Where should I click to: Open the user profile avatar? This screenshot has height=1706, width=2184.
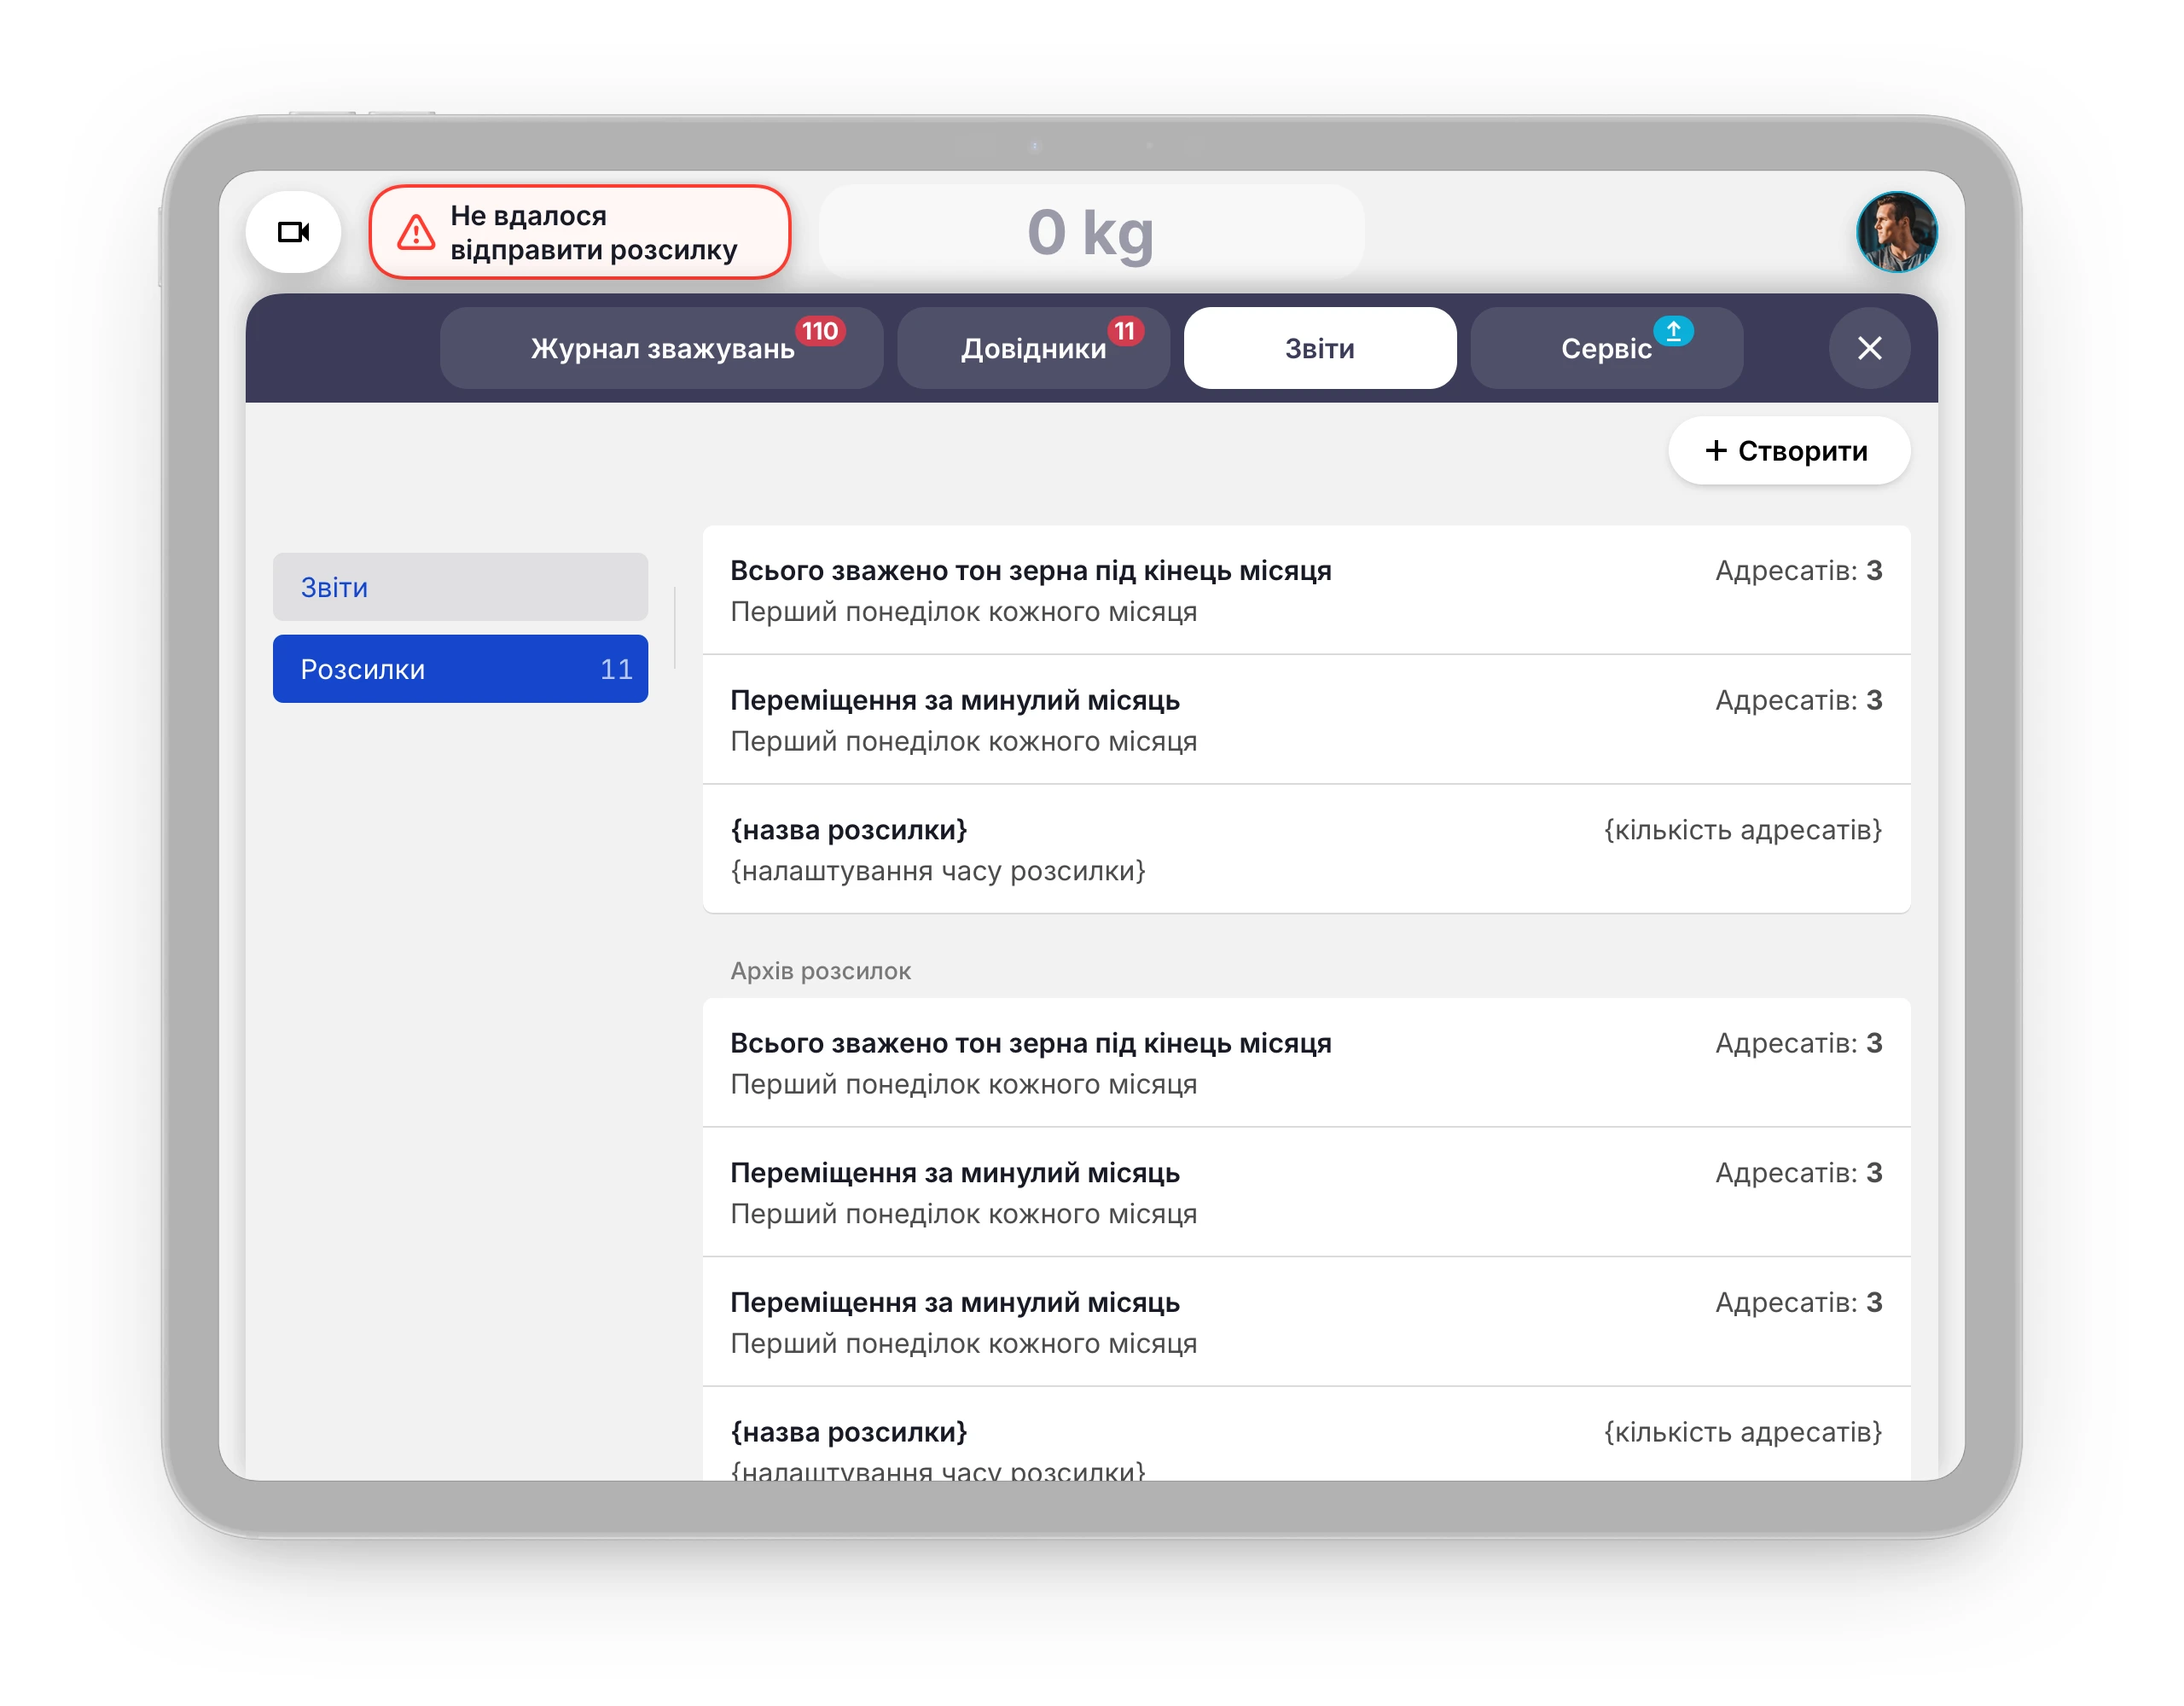(x=1896, y=232)
